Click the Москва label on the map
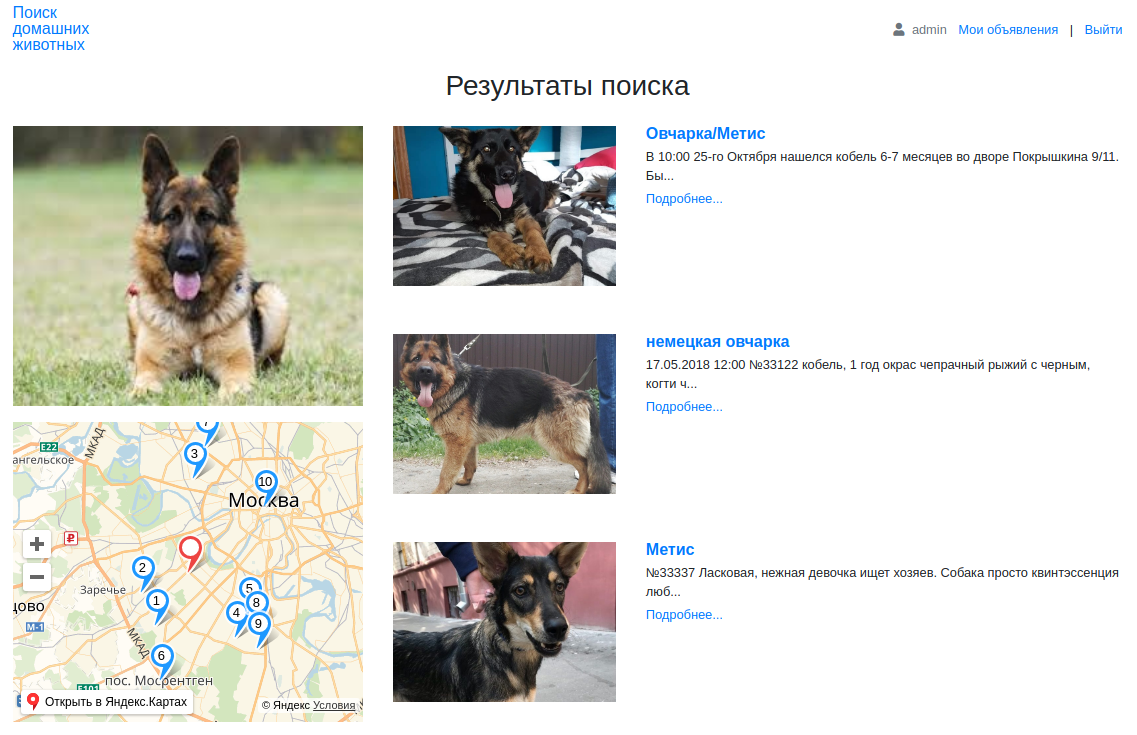This screenshot has height=735, width=1137. pyautogui.click(x=263, y=500)
